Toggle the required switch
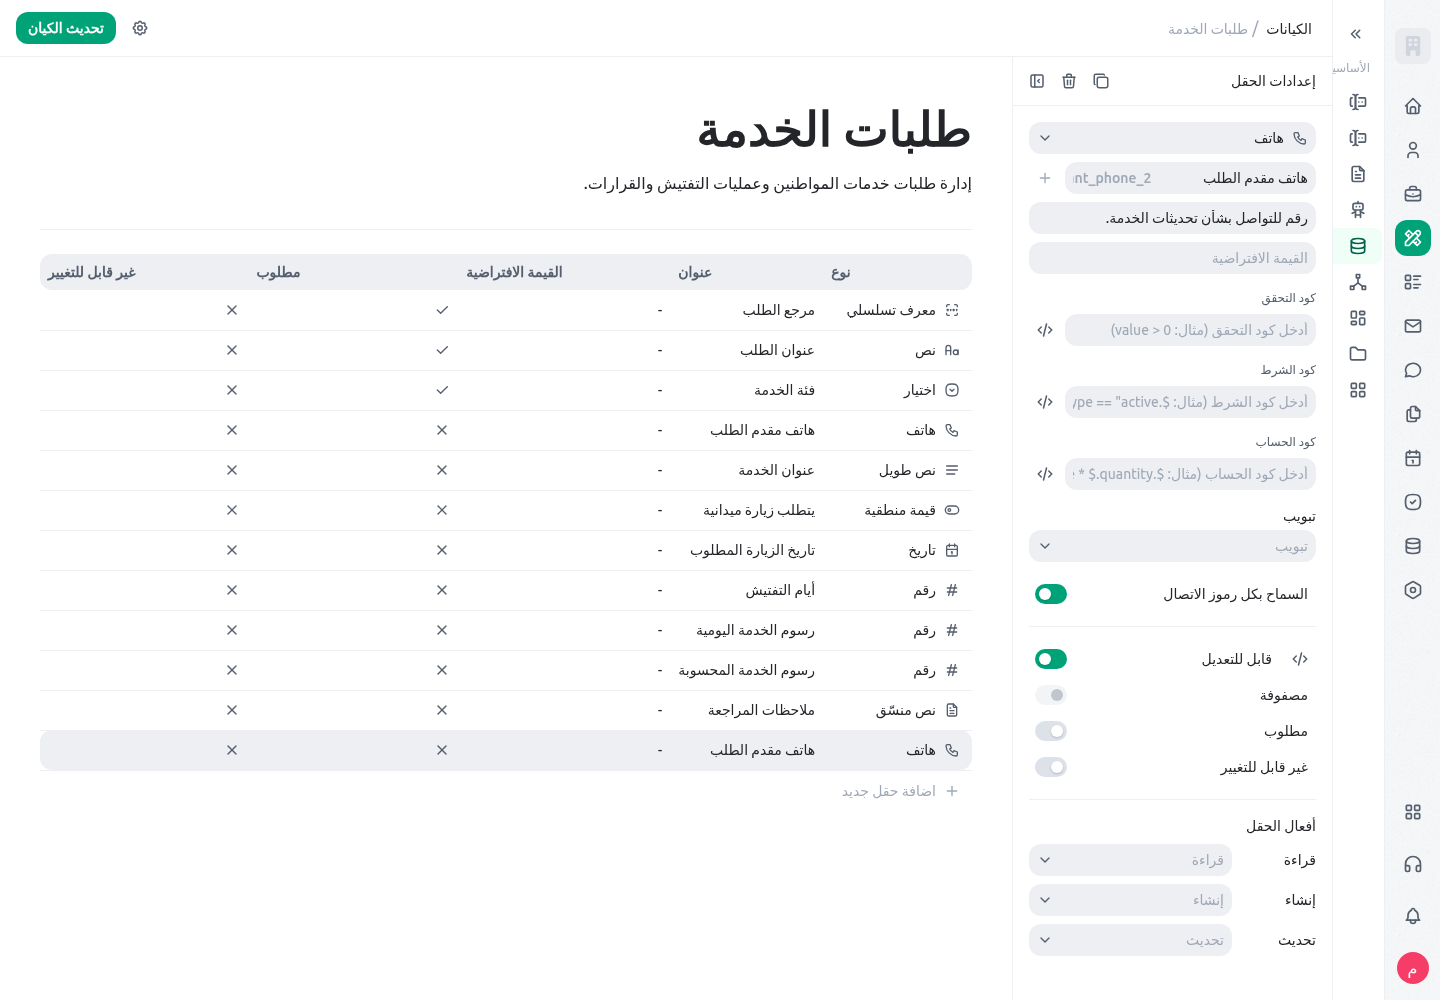Viewport: 1440px width, 1000px height. tap(1051, 731)
